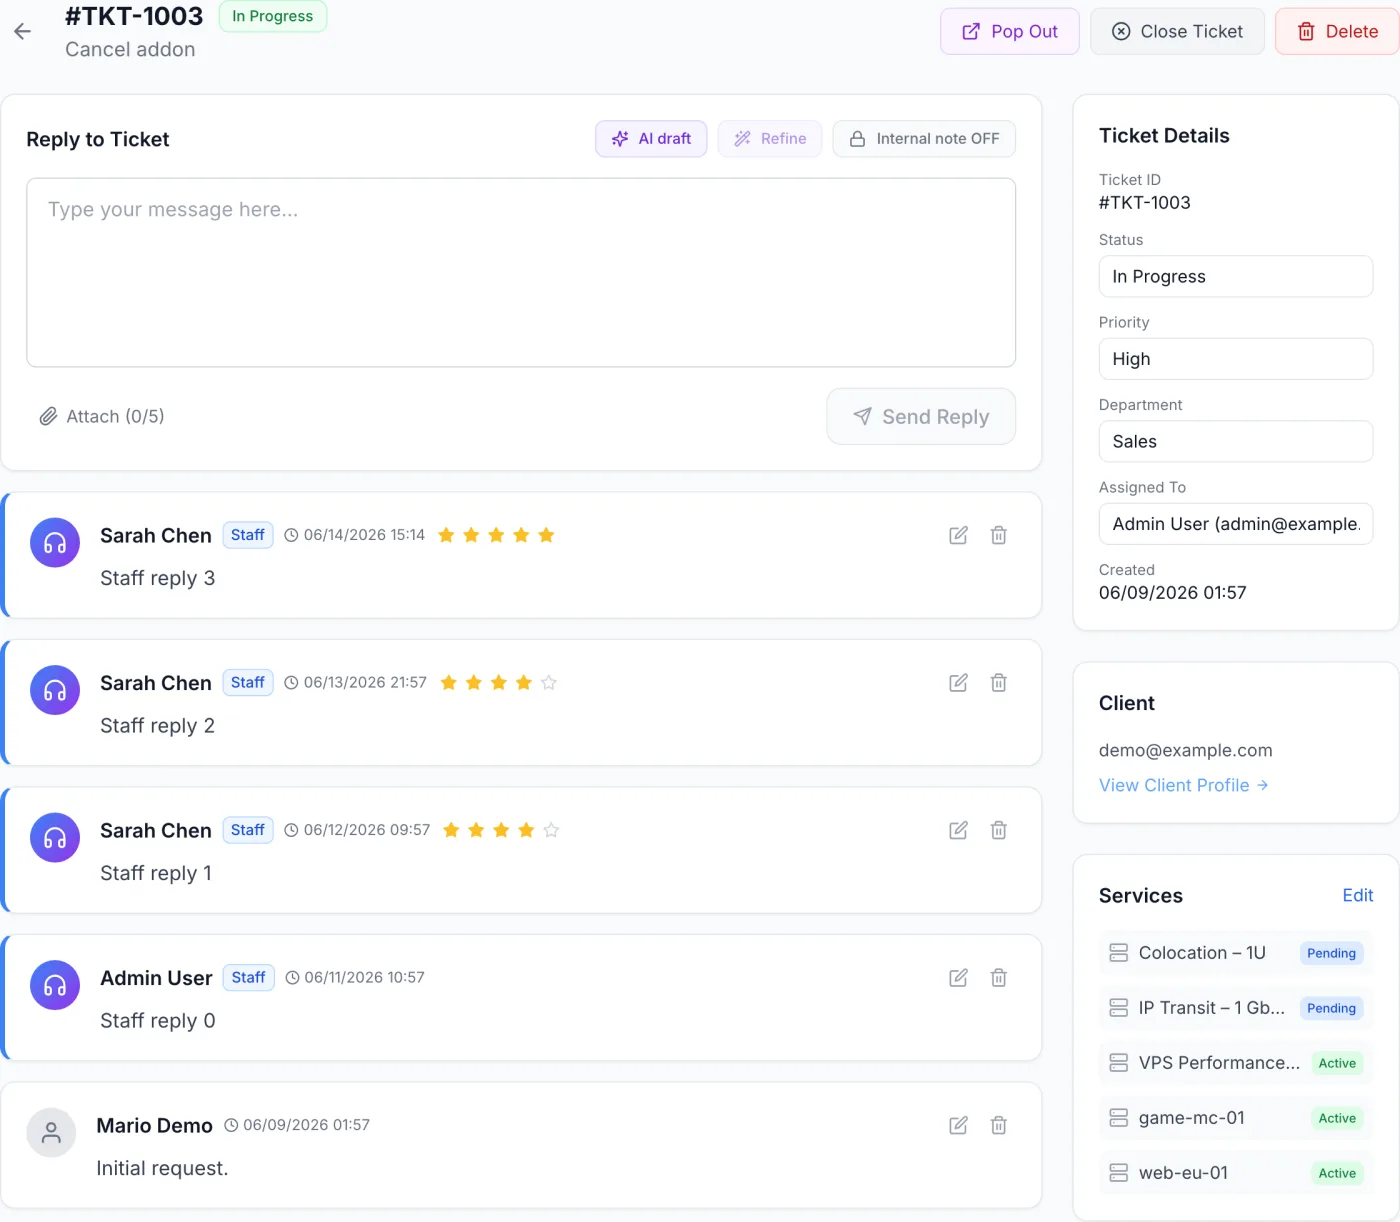
Task: Send the reply with Send Reply
Action: tap(921, 416)
